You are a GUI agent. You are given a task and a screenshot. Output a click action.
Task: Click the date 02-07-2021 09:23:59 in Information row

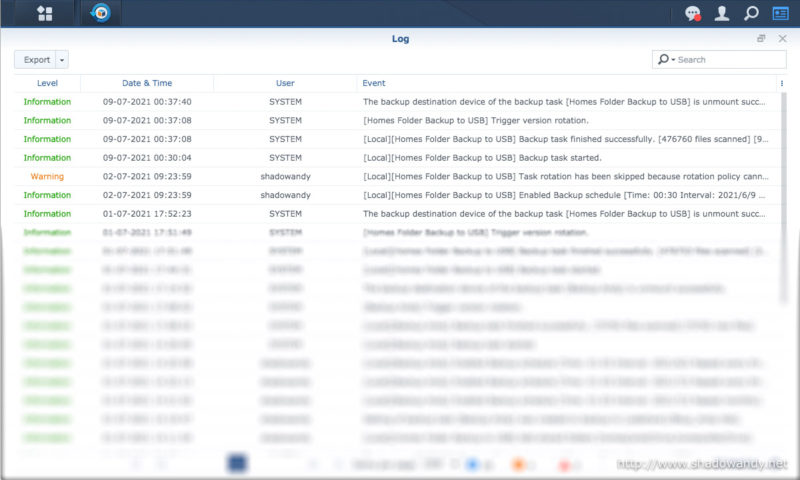point(147,195)
